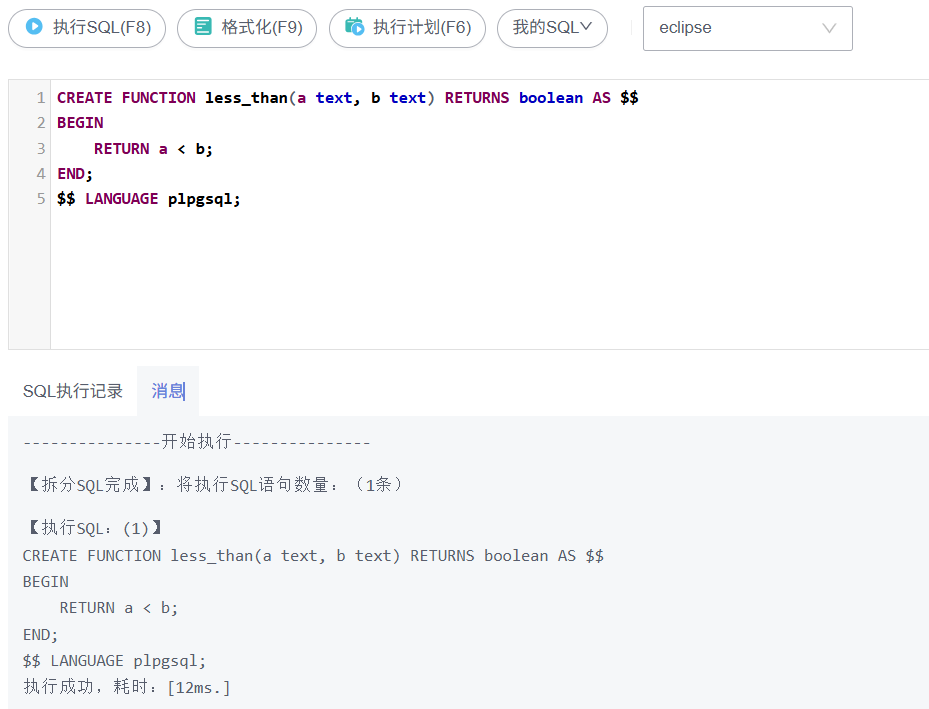Switch to the SQL执行记录 tab
929x709 pixels.
(73, 391)
